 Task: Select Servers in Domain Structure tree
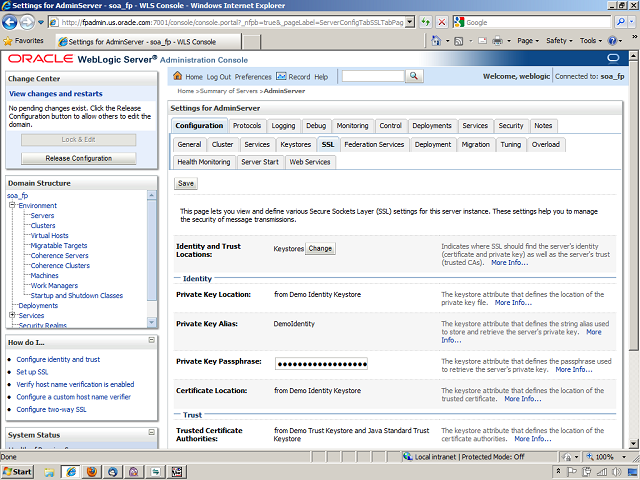click(42, 215)
